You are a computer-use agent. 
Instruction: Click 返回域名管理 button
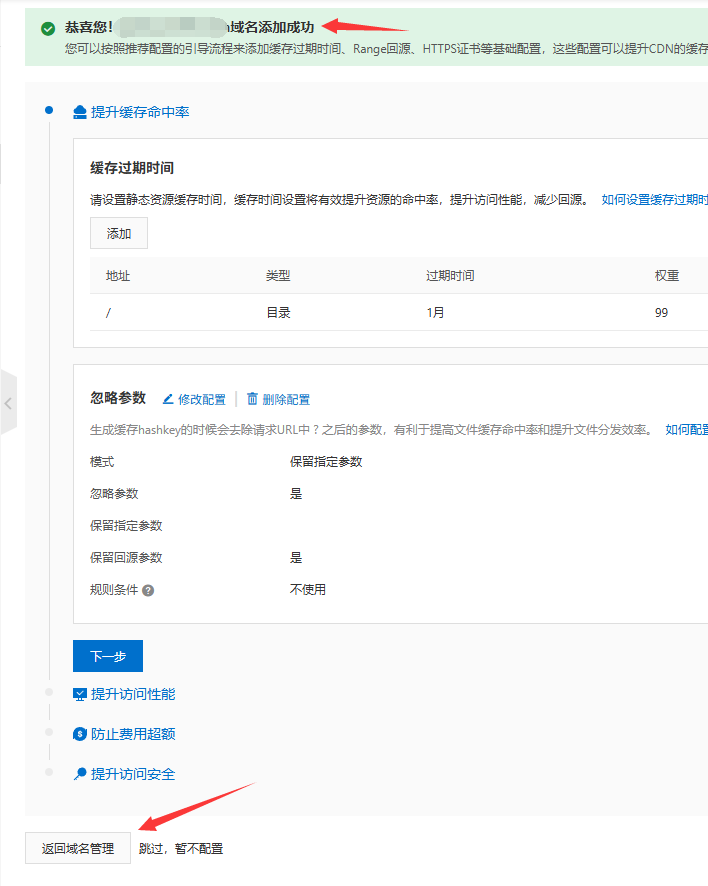coord(78,849)
